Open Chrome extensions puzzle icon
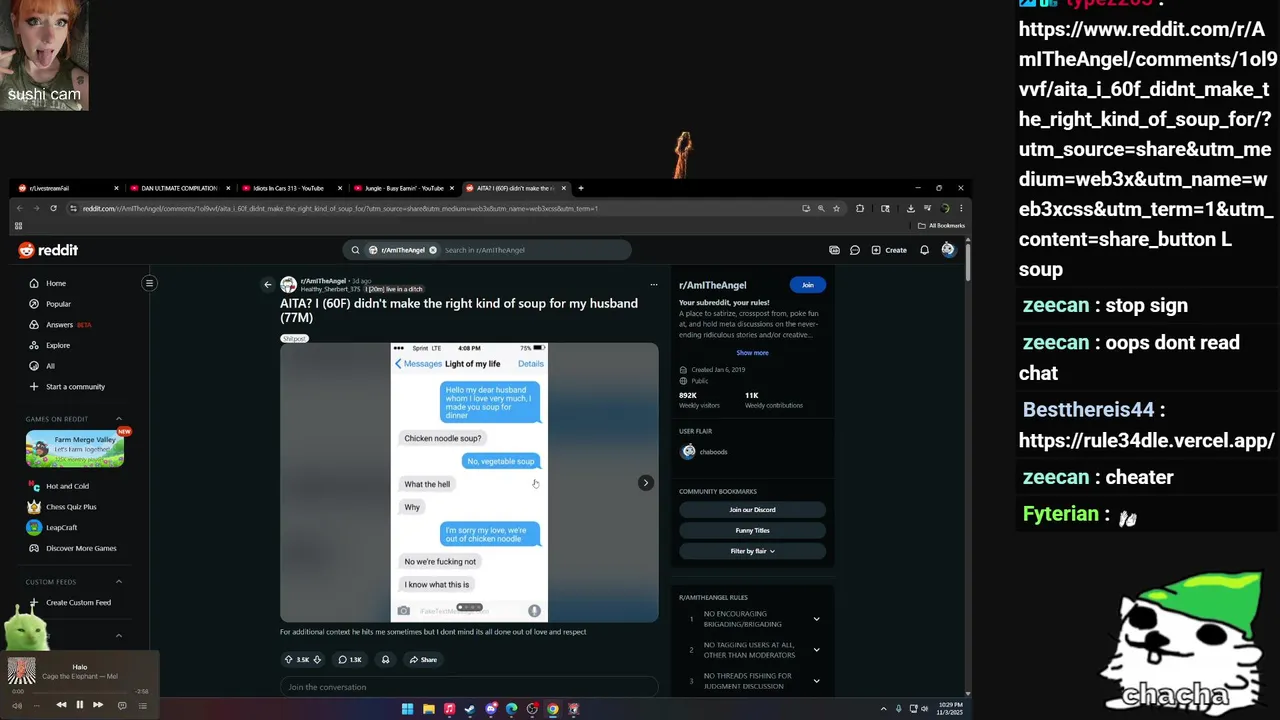Image resolution: width=1280 pixels, height=720 pixels. (x=860, y=209)
